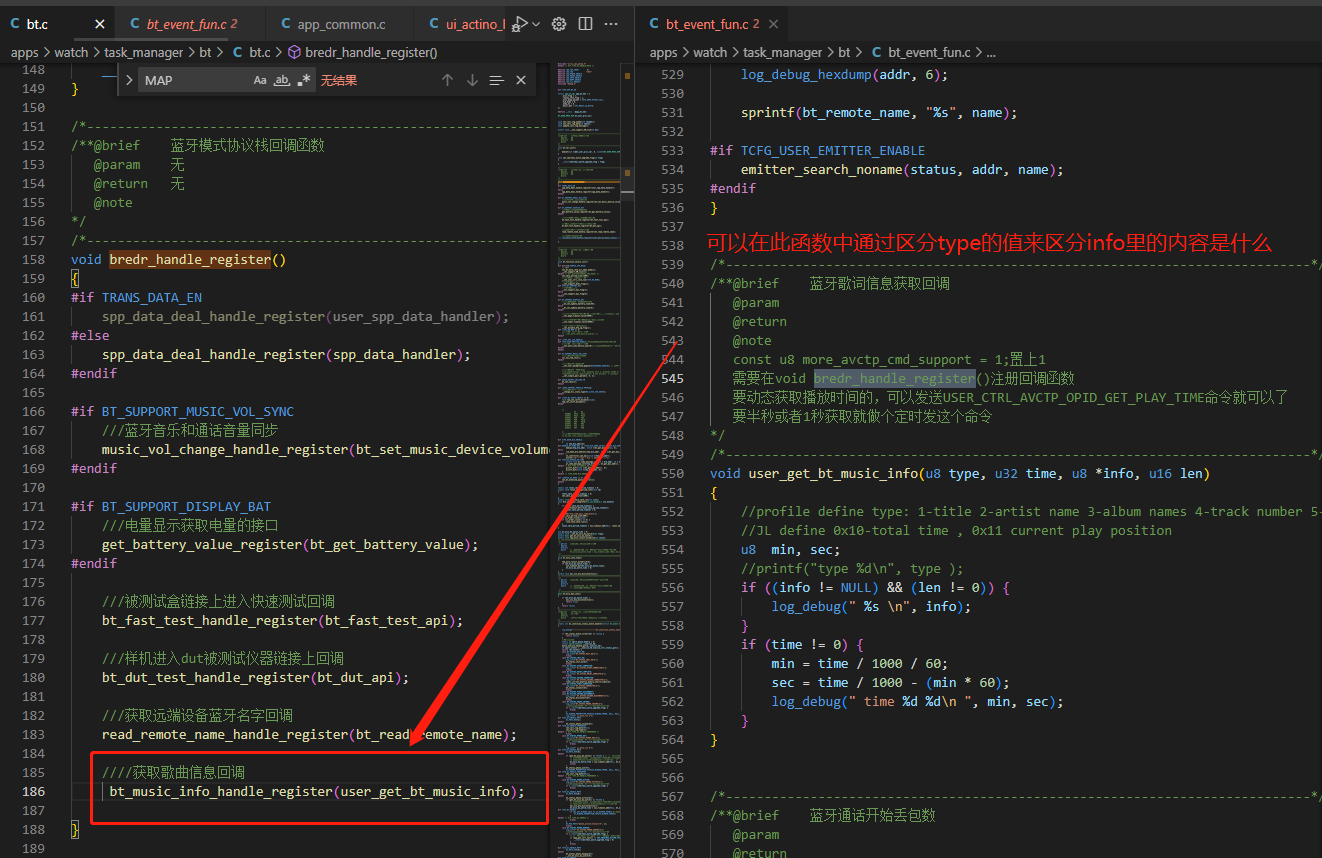Open the run options dropdown arrow
1322x858 pixels.
pyautogui.click(x=537, y=23)
